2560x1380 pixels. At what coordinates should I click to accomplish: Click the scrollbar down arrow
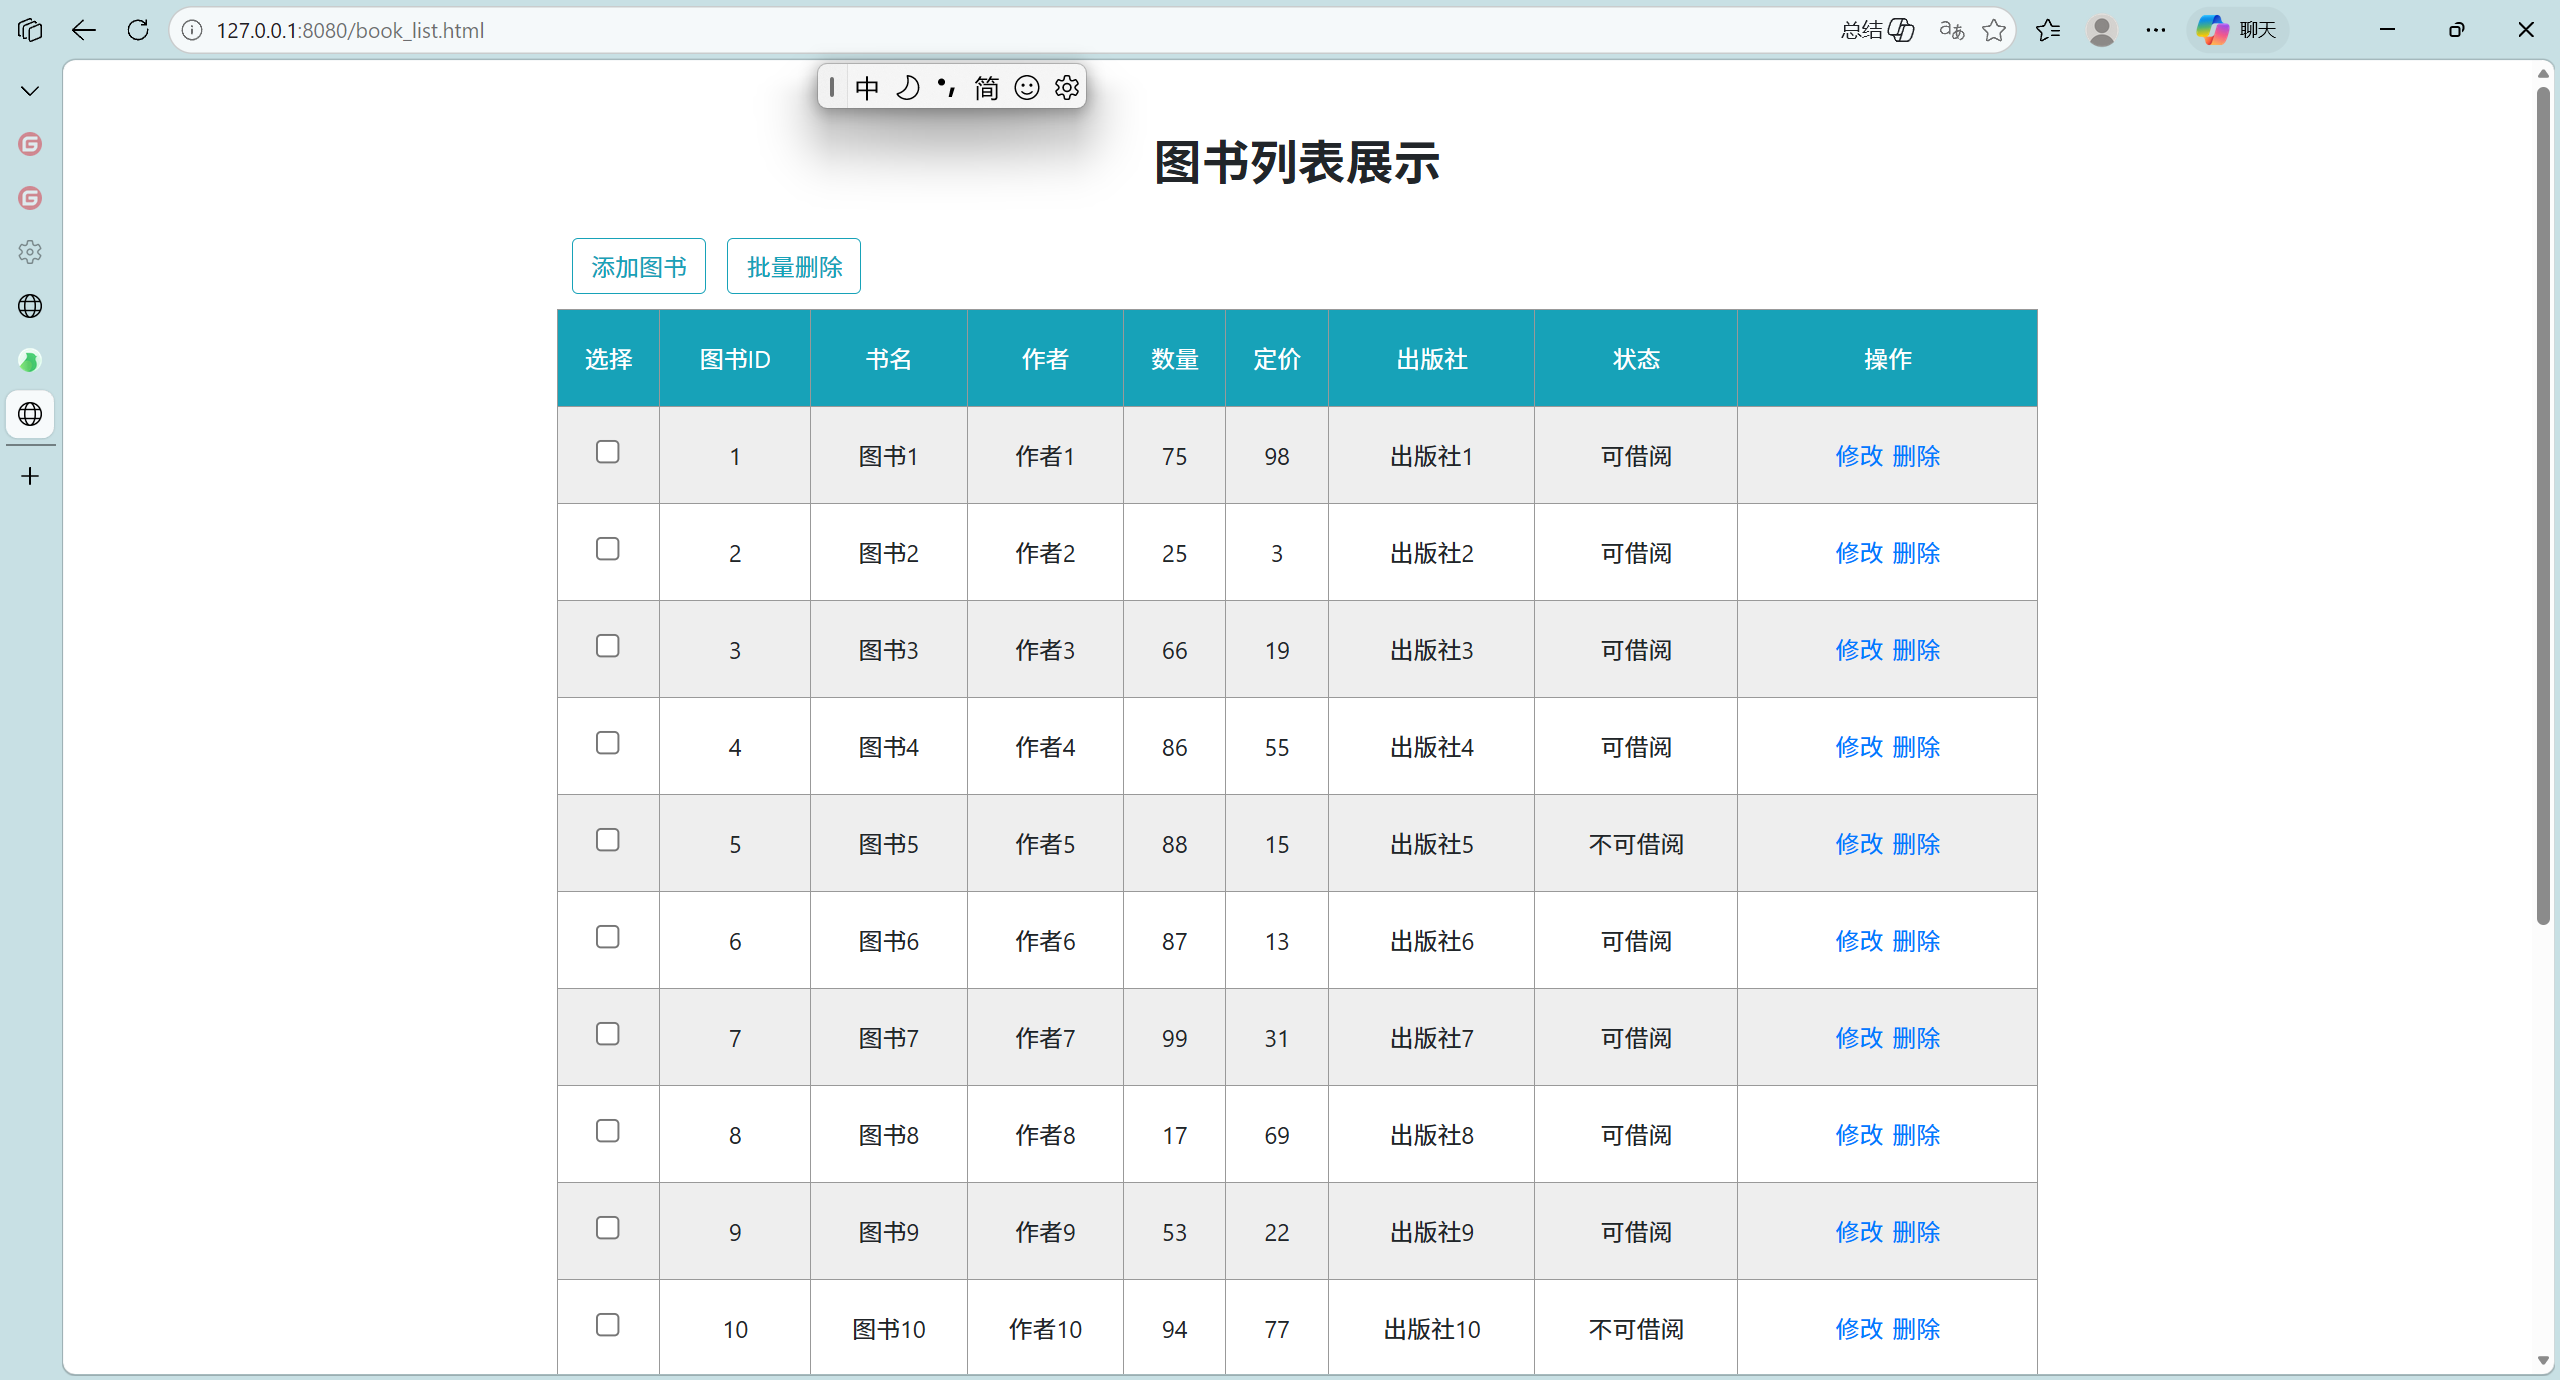(x=2543, y=1361)
